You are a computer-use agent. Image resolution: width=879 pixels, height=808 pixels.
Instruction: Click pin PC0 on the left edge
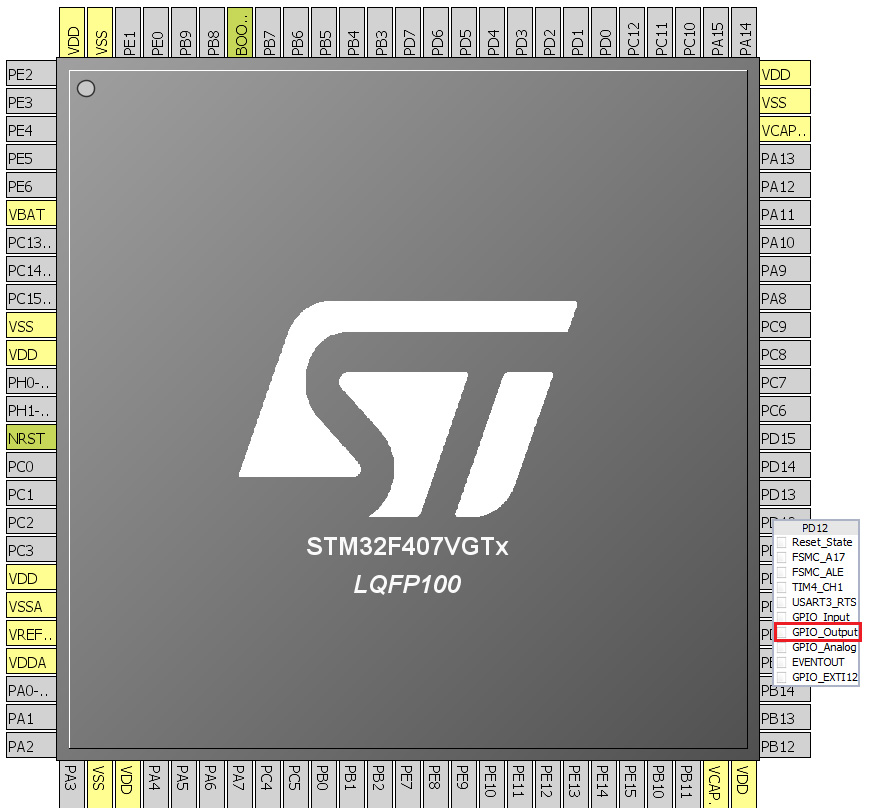point(31,466)
